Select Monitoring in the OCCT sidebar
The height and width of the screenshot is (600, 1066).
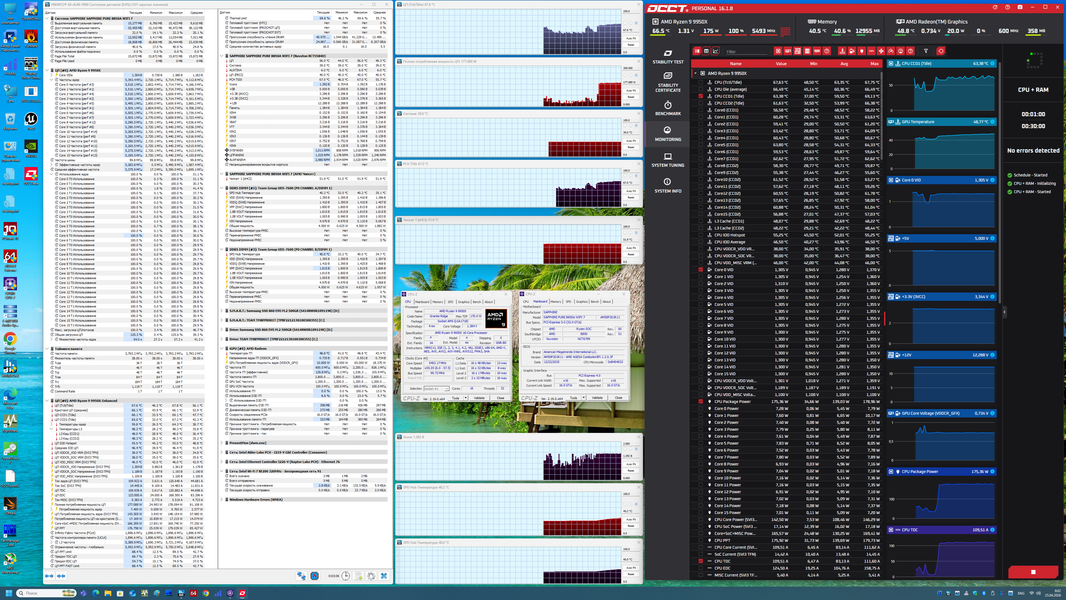668,133
